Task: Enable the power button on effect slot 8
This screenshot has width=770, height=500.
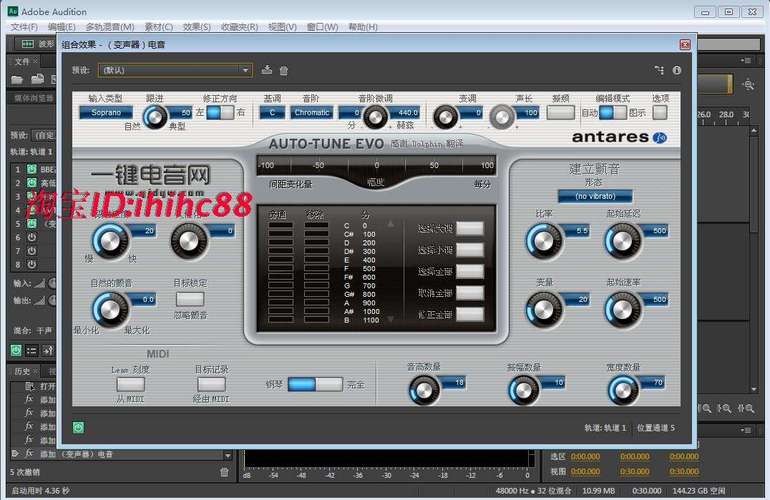Action: pyautogui.click(x=31, y=264)
